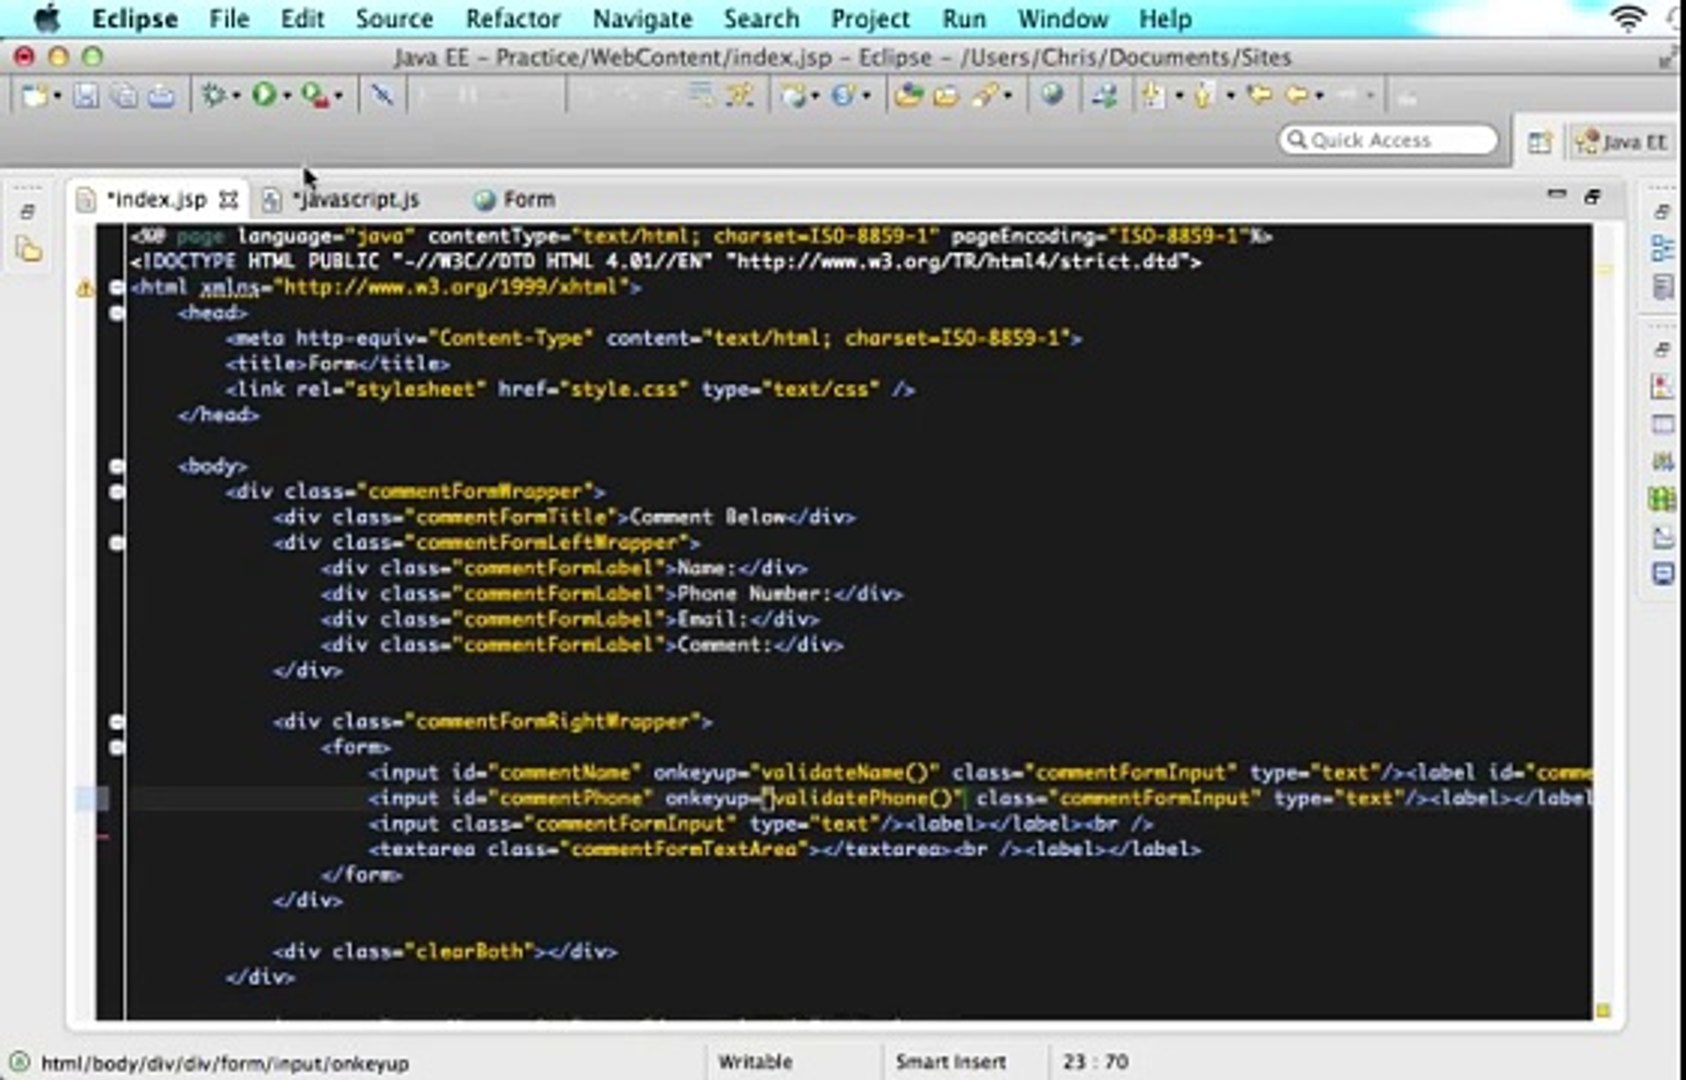Open the Project menu
The height and width of the screenshot is (1080, 1686).
pyautogui.click(x=870, y=19)
